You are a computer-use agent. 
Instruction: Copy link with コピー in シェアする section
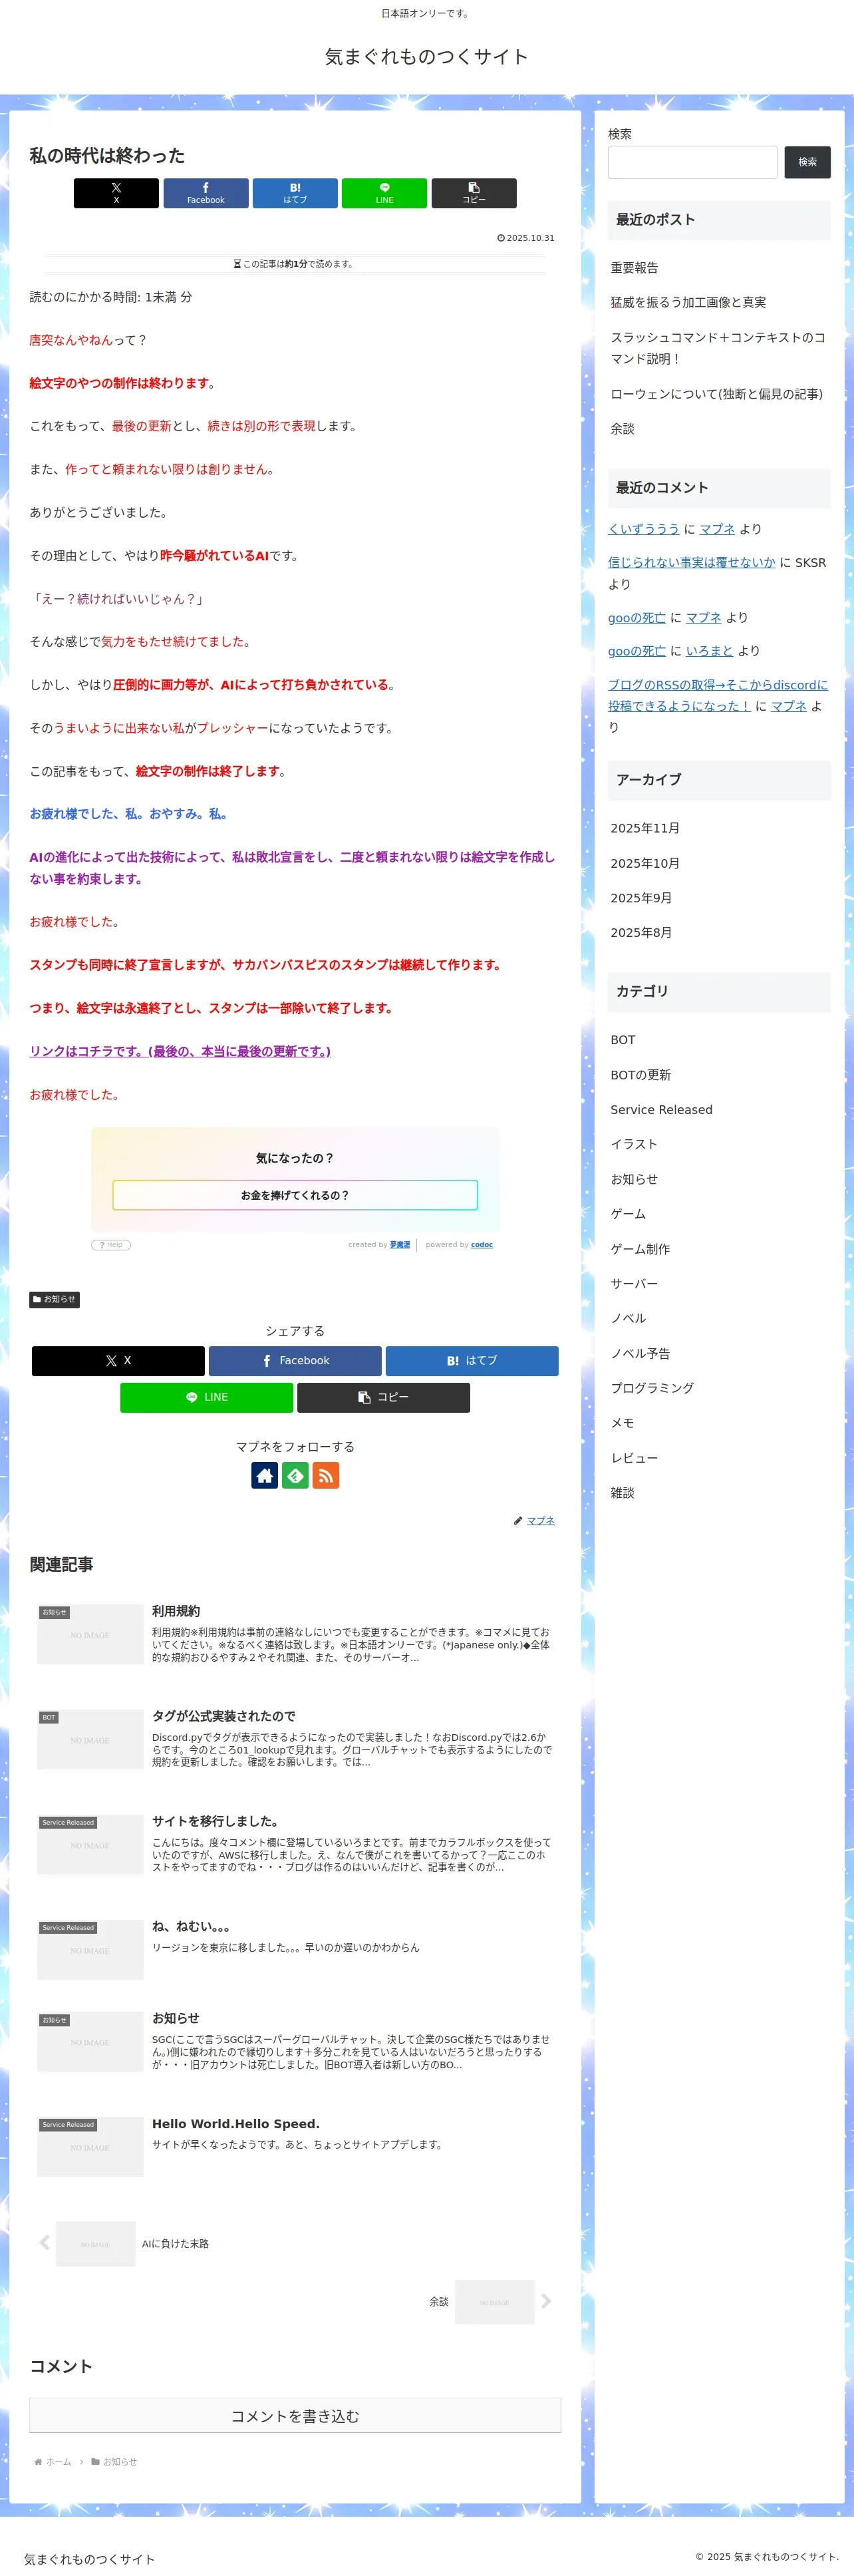pos(383,1397)
